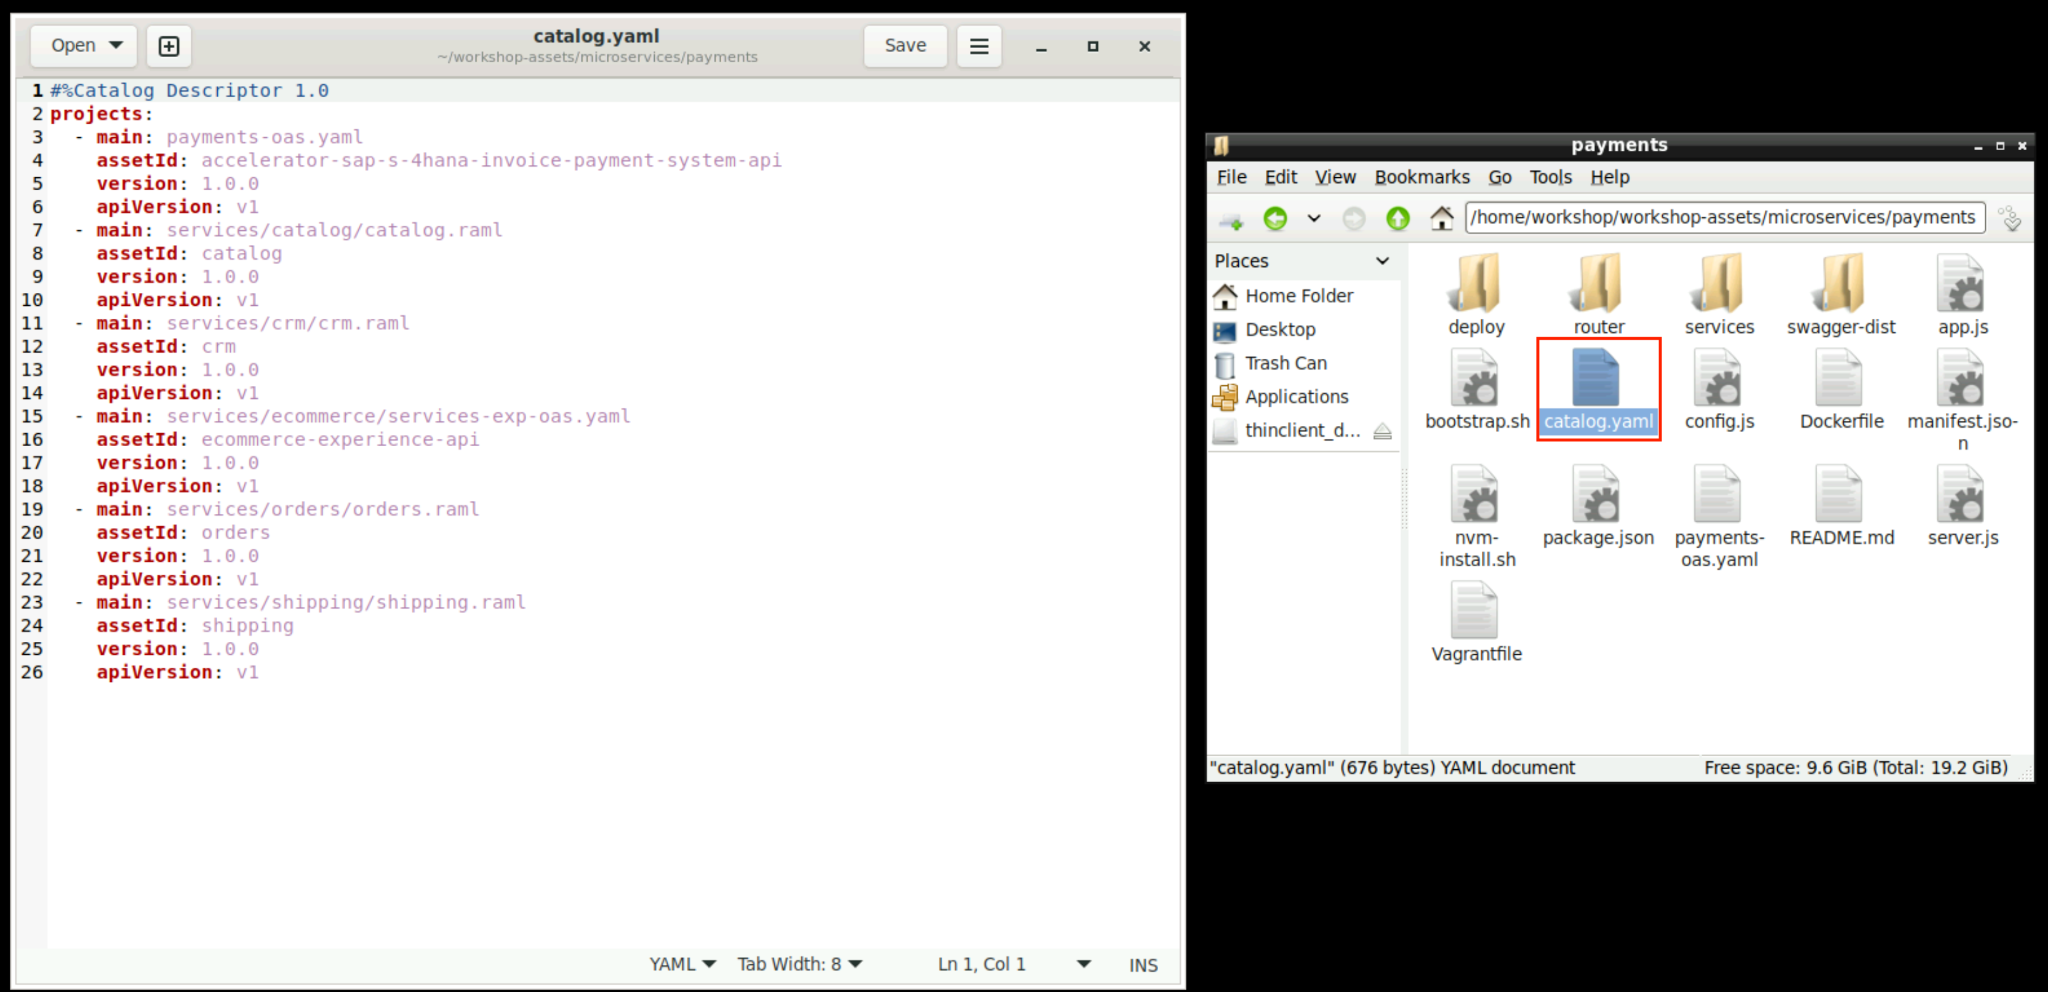The width and height of the screenshot is (2048, 992).
Task: Select the Dockerfile file icon
Action: pos(1840,380)
